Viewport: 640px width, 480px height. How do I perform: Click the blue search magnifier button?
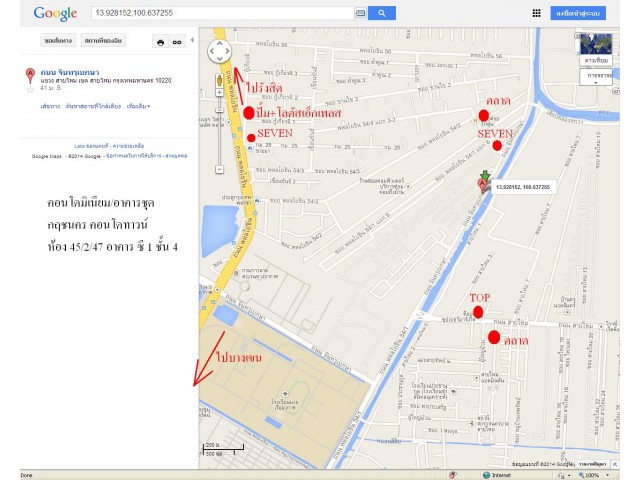point(381,13)
